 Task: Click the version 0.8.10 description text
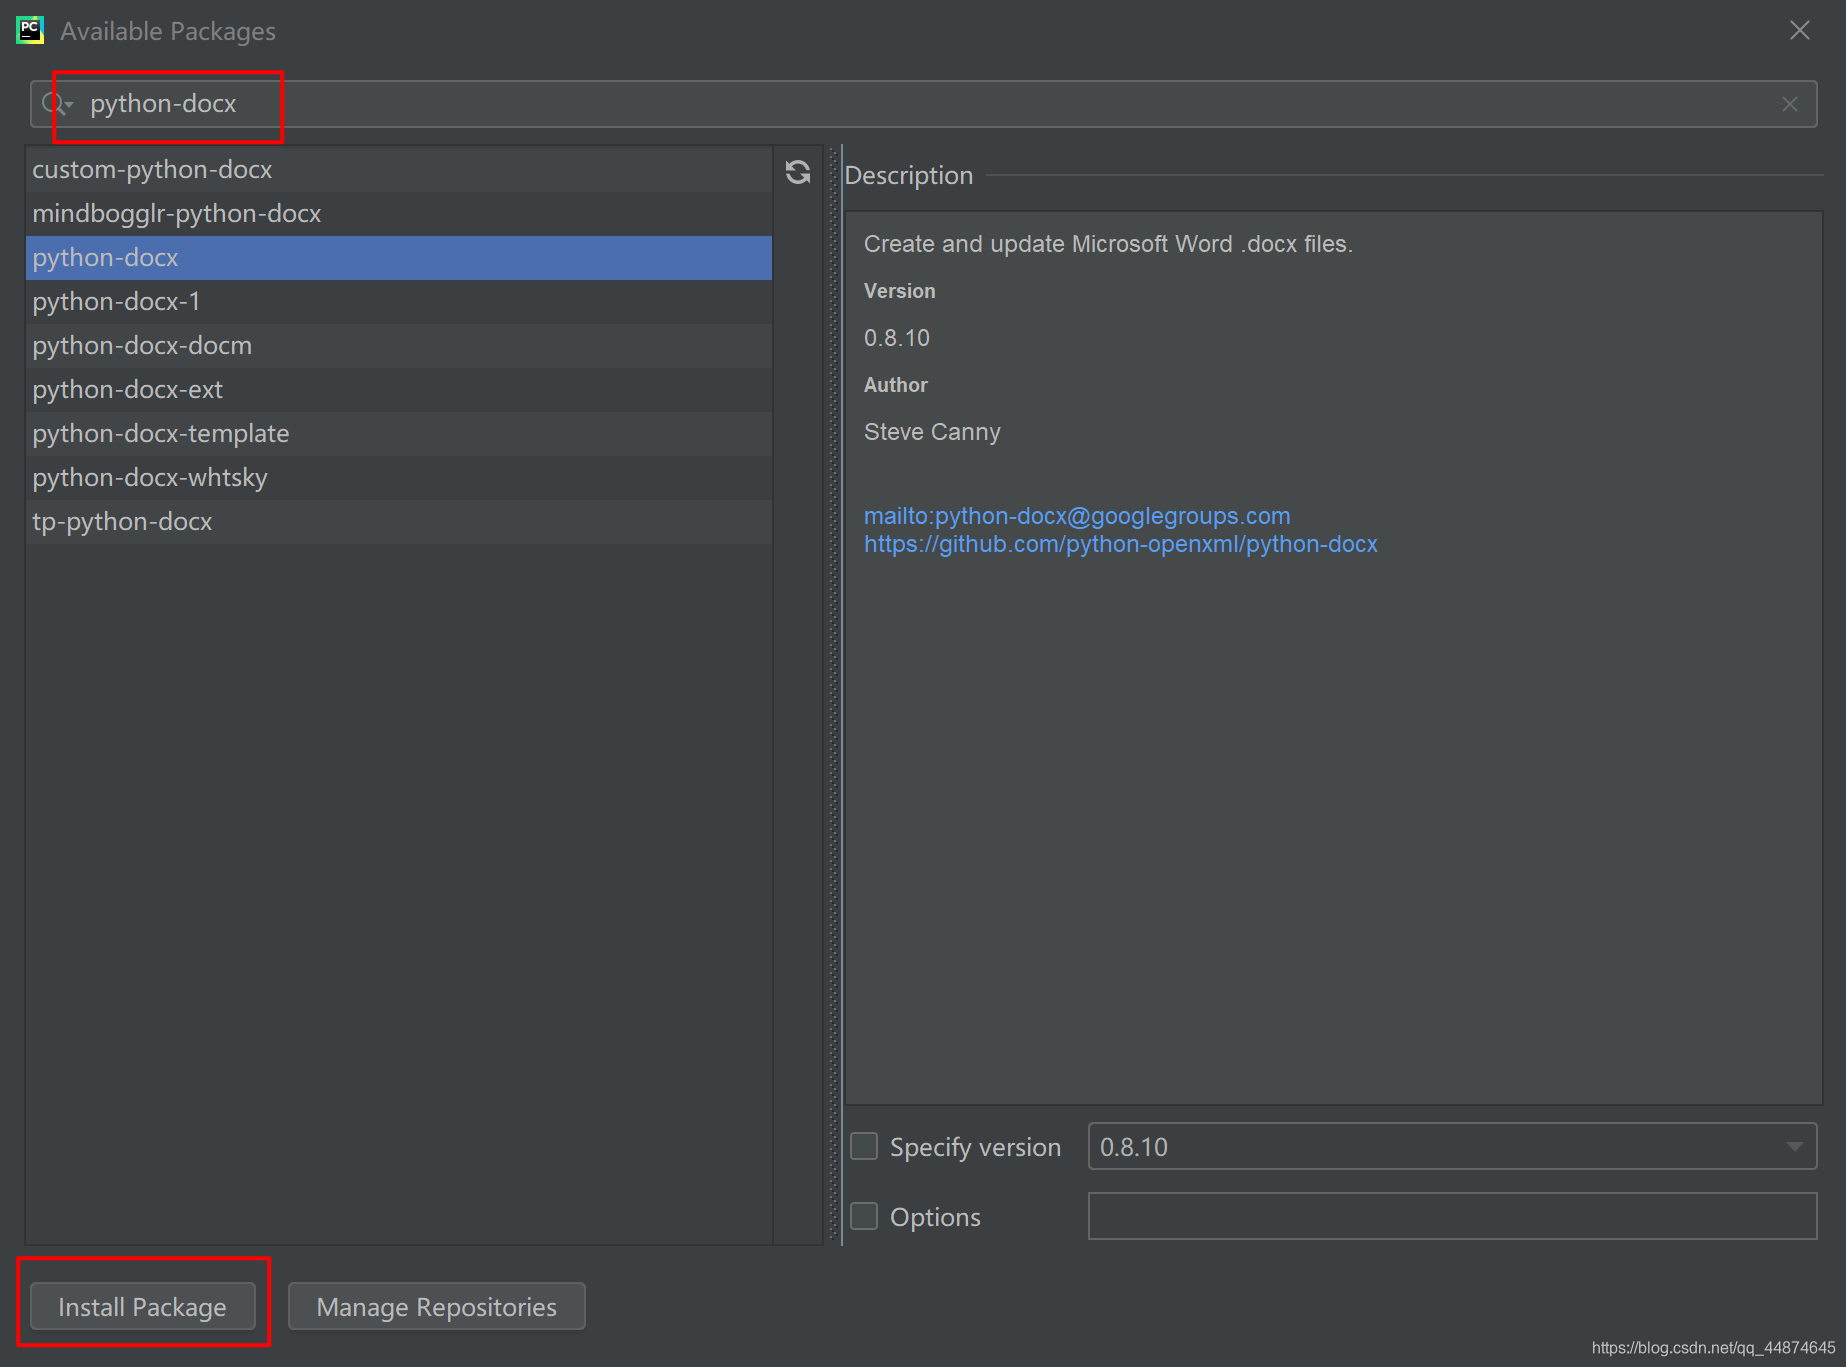coord(897,338)
